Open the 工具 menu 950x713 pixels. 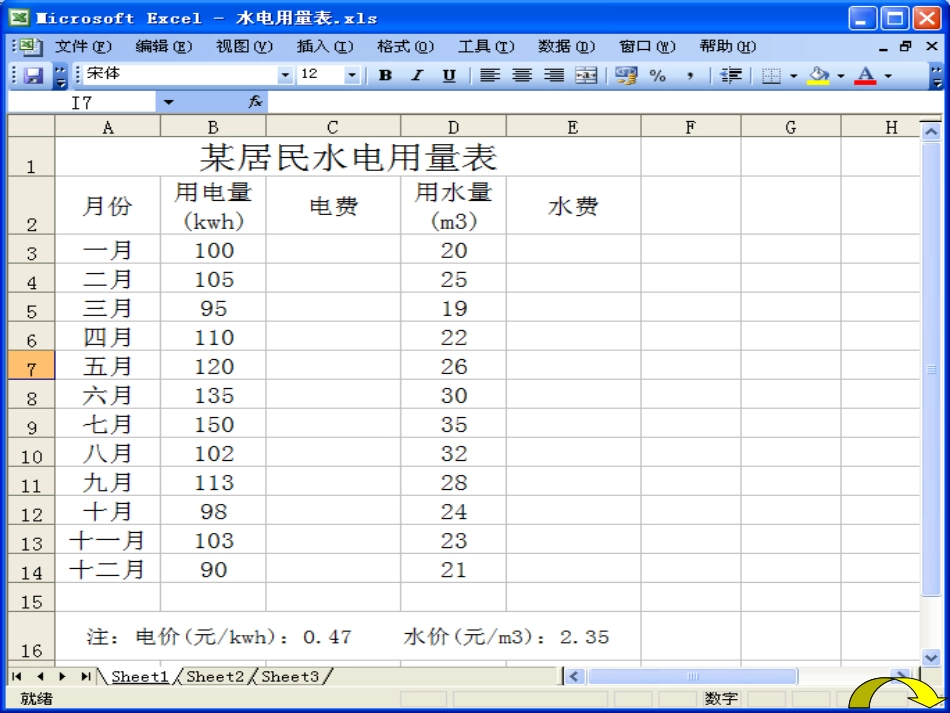click(486, 46)
